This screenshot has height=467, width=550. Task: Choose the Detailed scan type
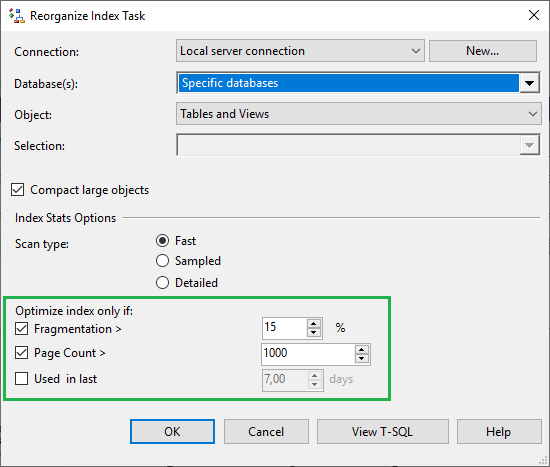click(x=162, y=282)
